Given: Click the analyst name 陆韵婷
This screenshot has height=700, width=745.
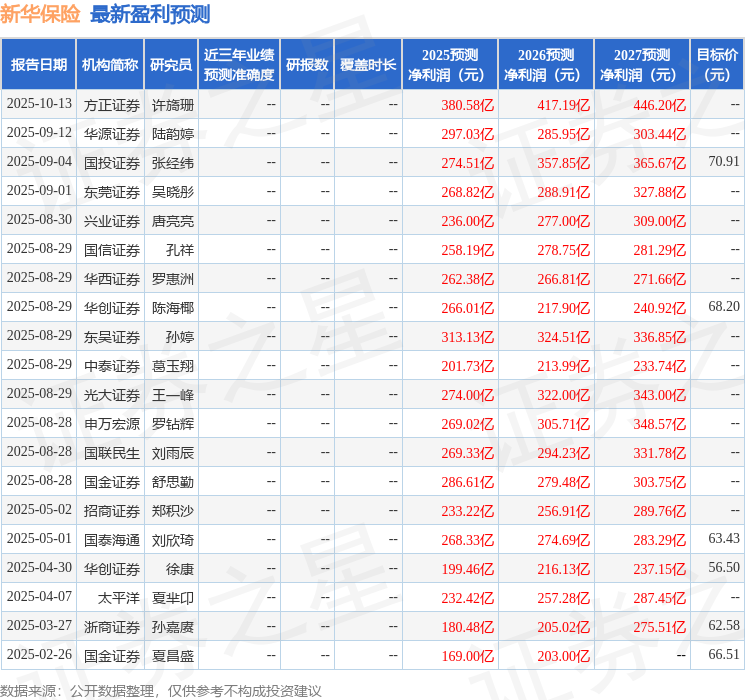Looking at the screenshot, I should 172,134.
